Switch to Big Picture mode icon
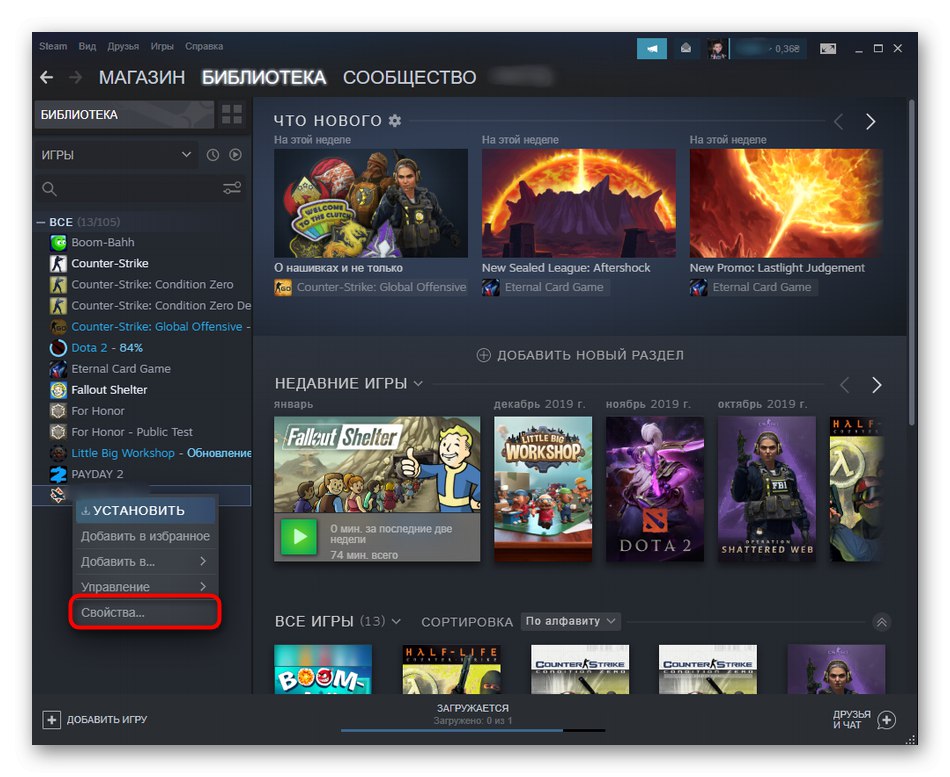The image size is (950, 777). coord(828,48)
